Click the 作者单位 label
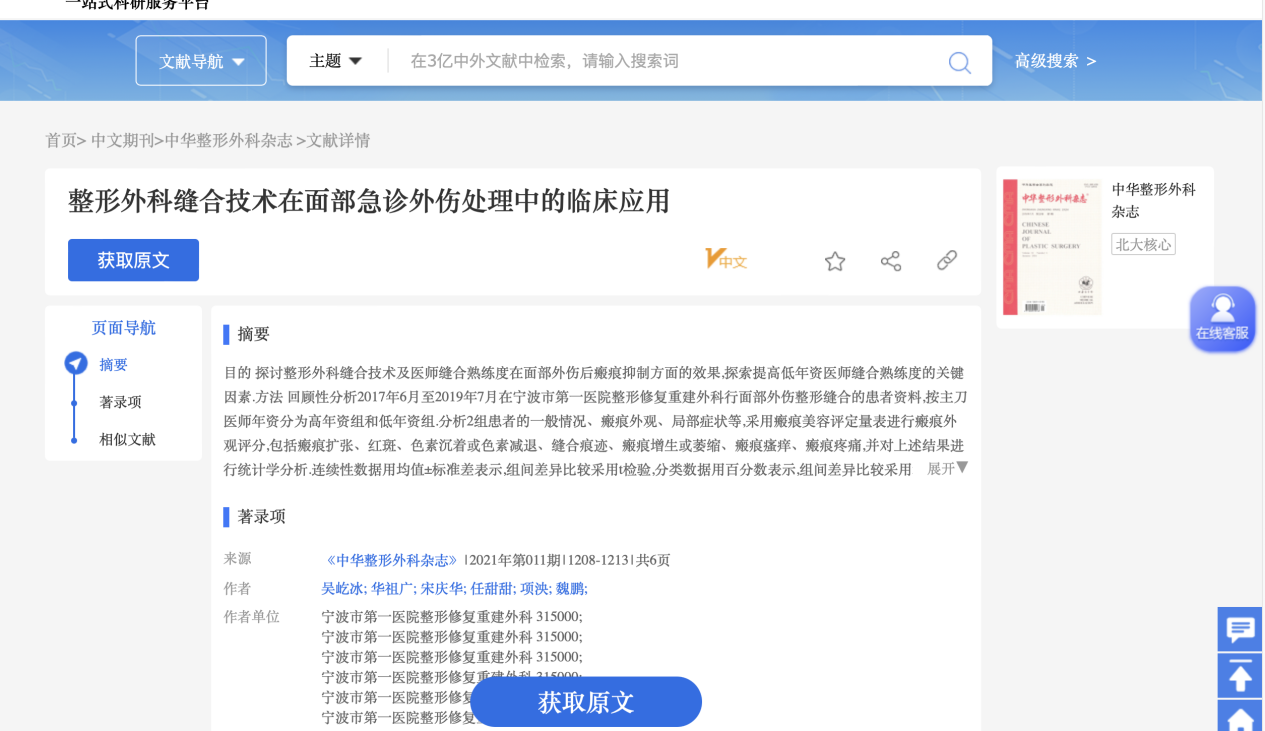 [x=252, y=616]
